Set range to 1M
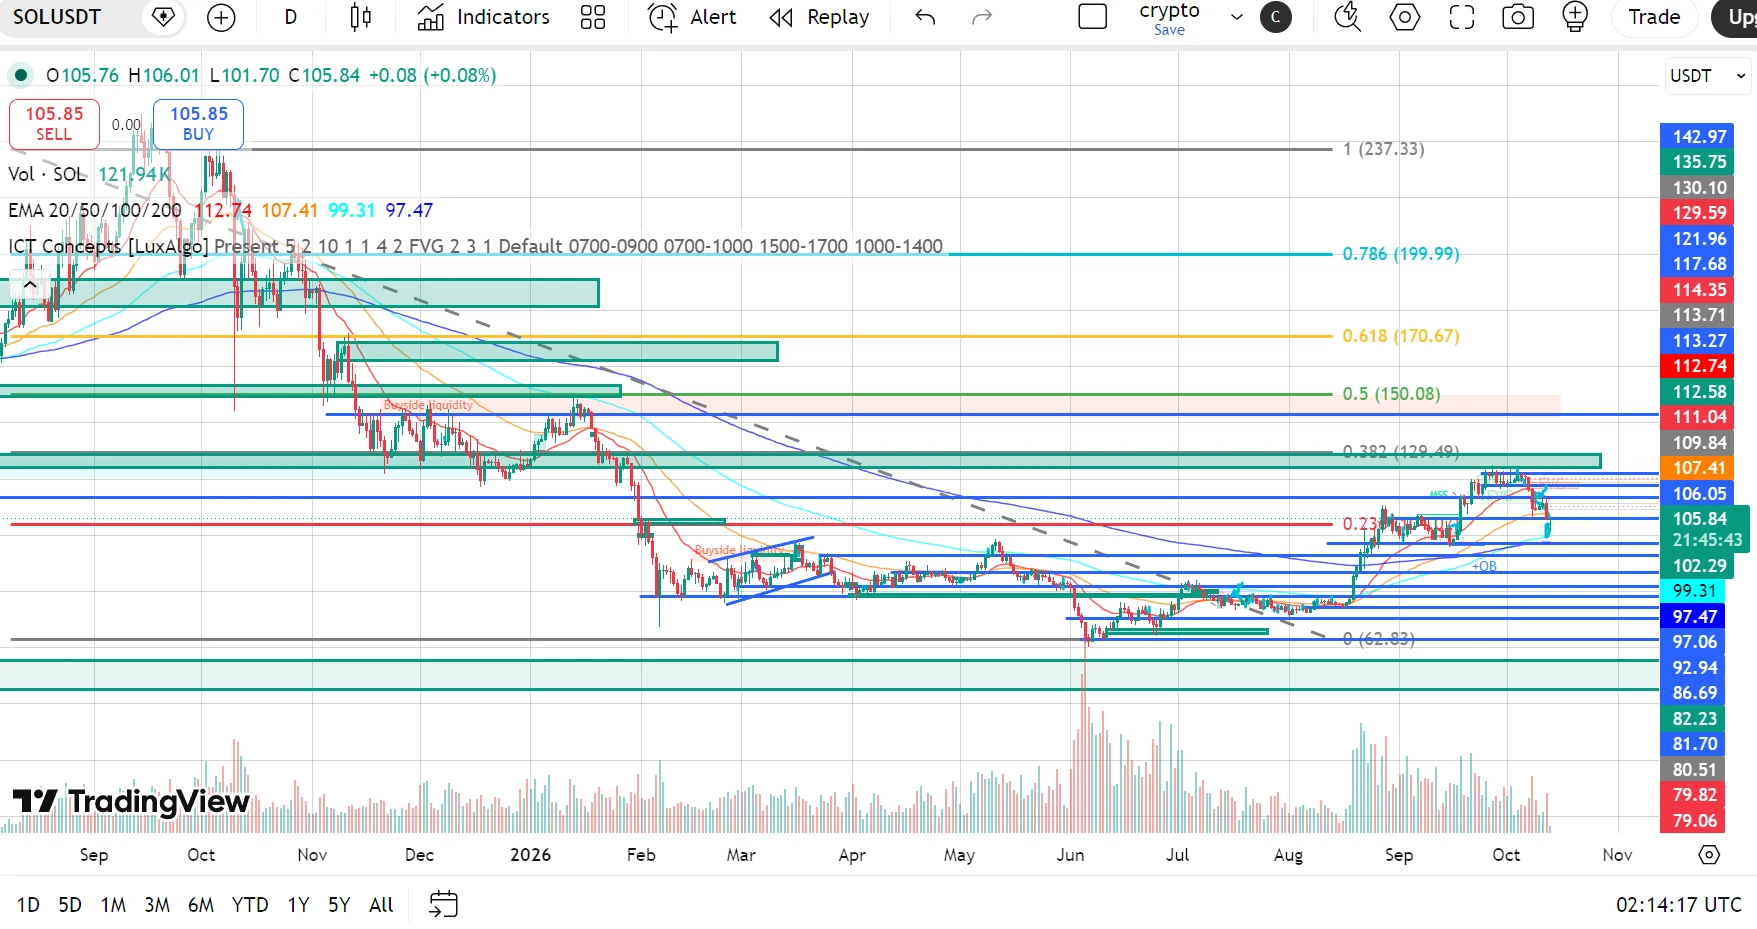This screenshot has width=1757, height=929. point(113,905)
